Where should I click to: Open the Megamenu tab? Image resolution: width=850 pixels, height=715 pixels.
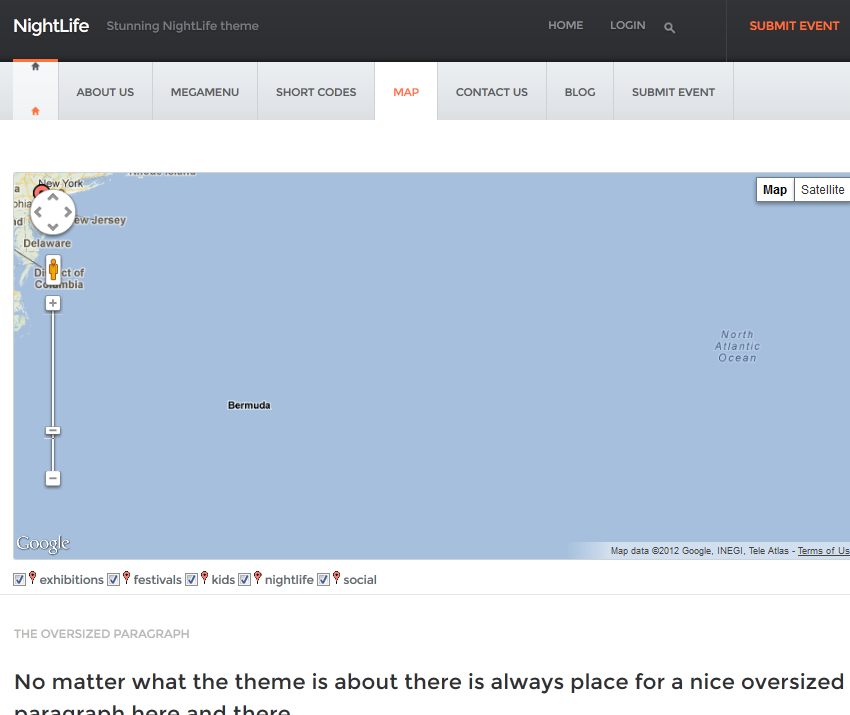(x=205, y=92)
